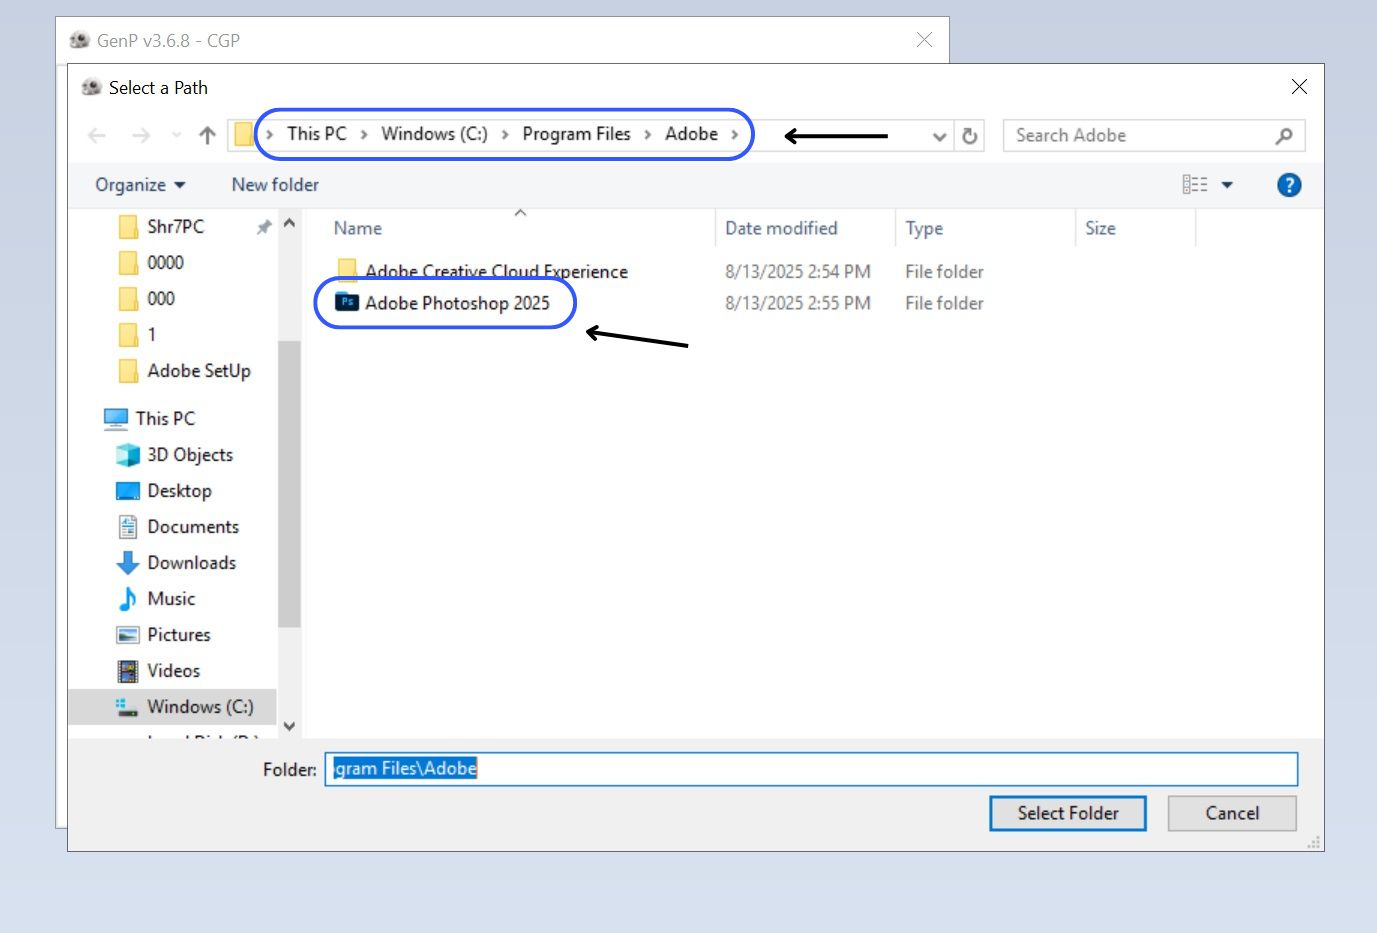Open folder named 1 in sidebar

point(151,335)
